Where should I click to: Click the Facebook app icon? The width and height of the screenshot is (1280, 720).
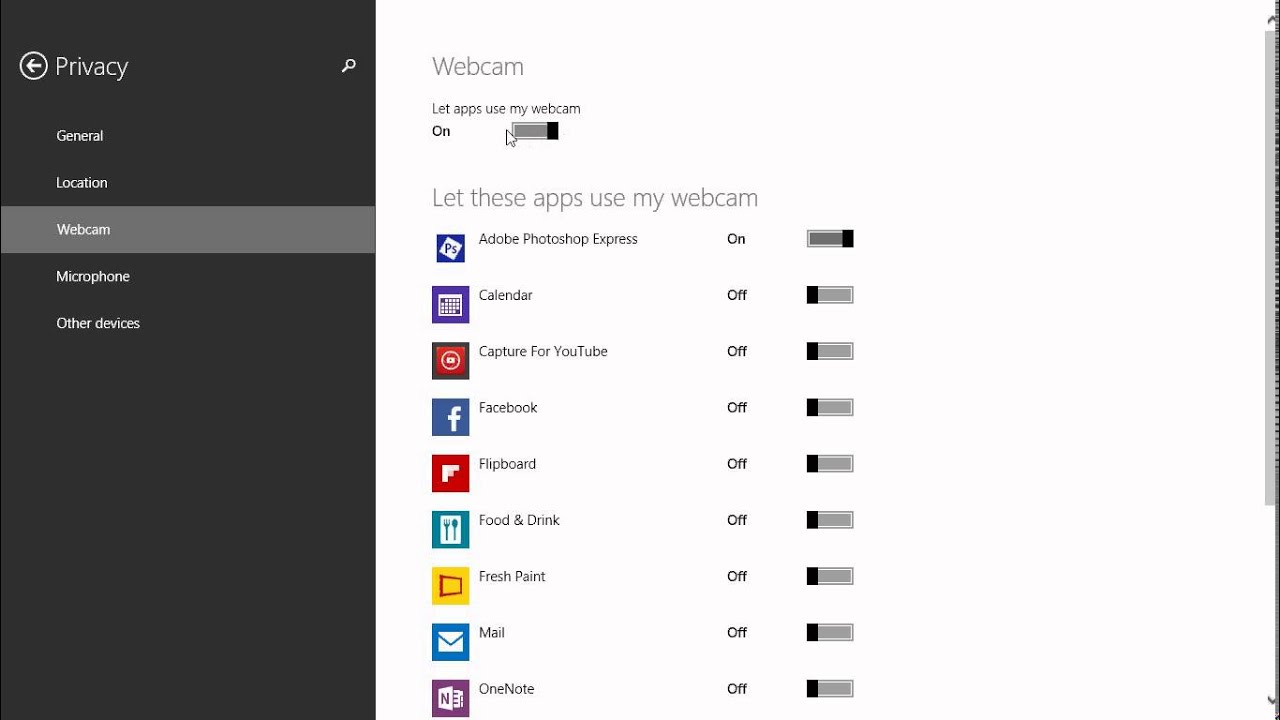pos(450,417)
